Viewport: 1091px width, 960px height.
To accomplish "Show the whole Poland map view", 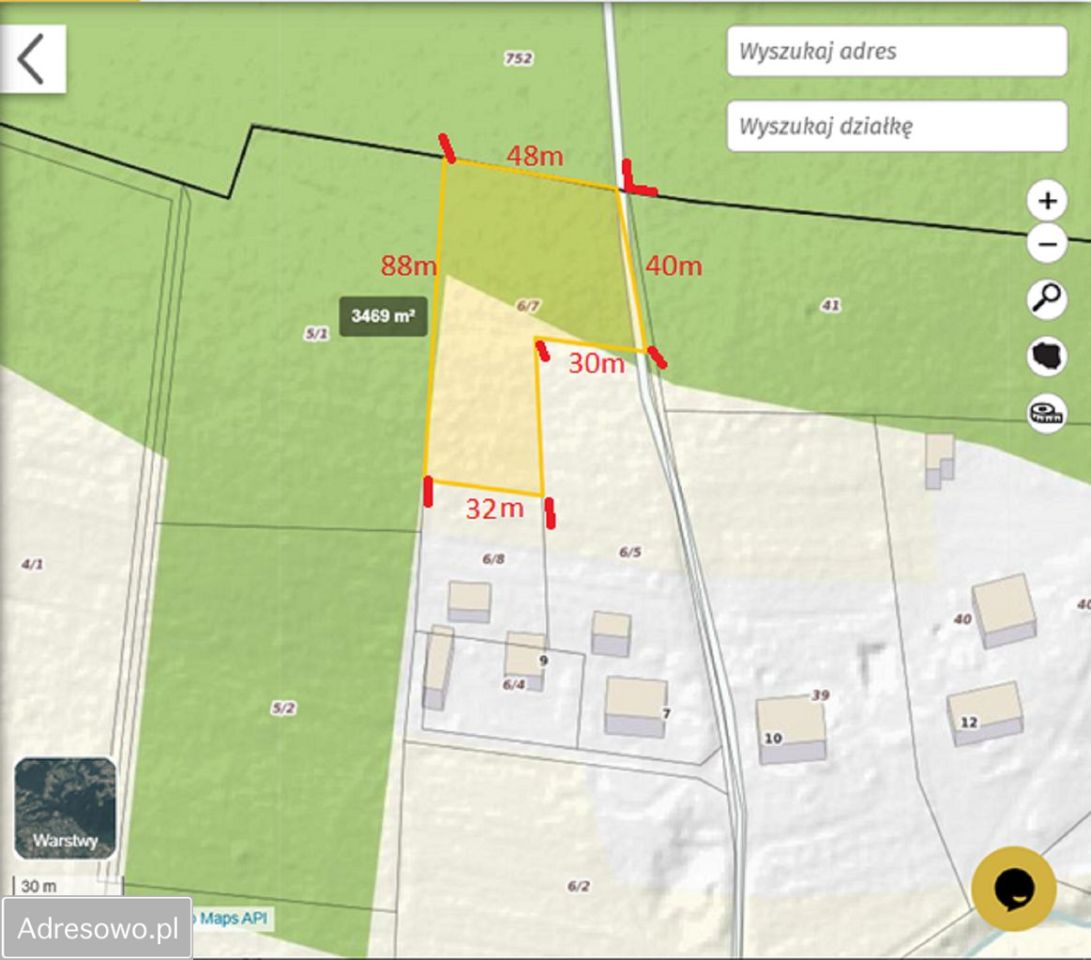I will (1047, 356).
